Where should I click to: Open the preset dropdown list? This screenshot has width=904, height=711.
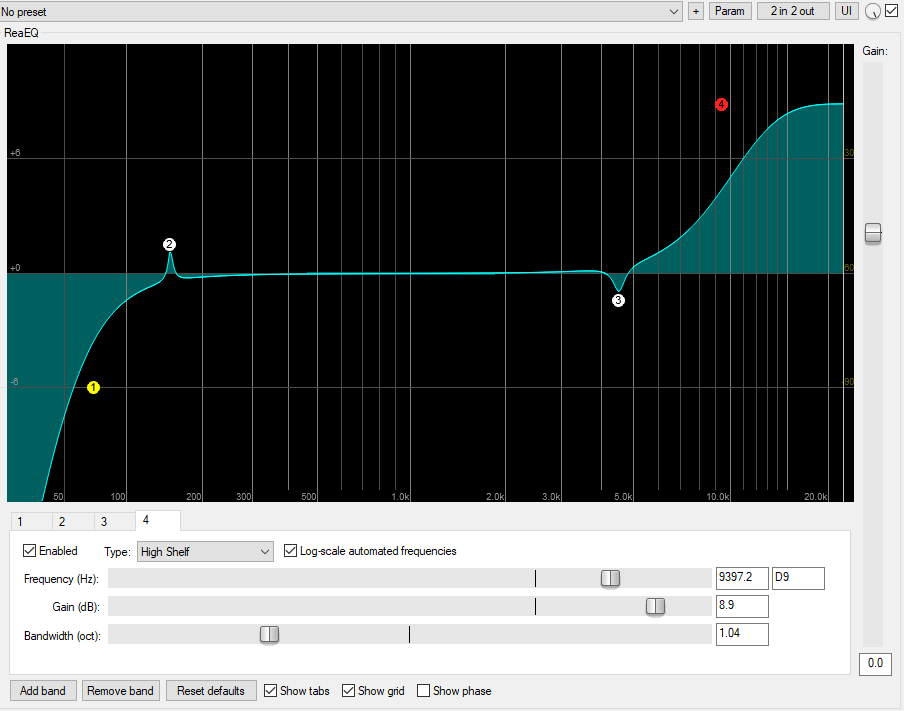coord(341,12)
